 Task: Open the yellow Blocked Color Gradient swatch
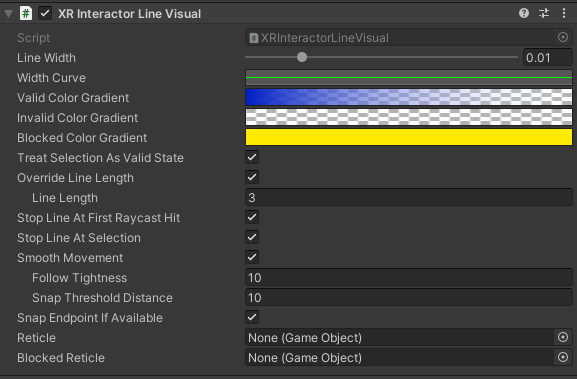pyautogui.click(x=409, y=137)
